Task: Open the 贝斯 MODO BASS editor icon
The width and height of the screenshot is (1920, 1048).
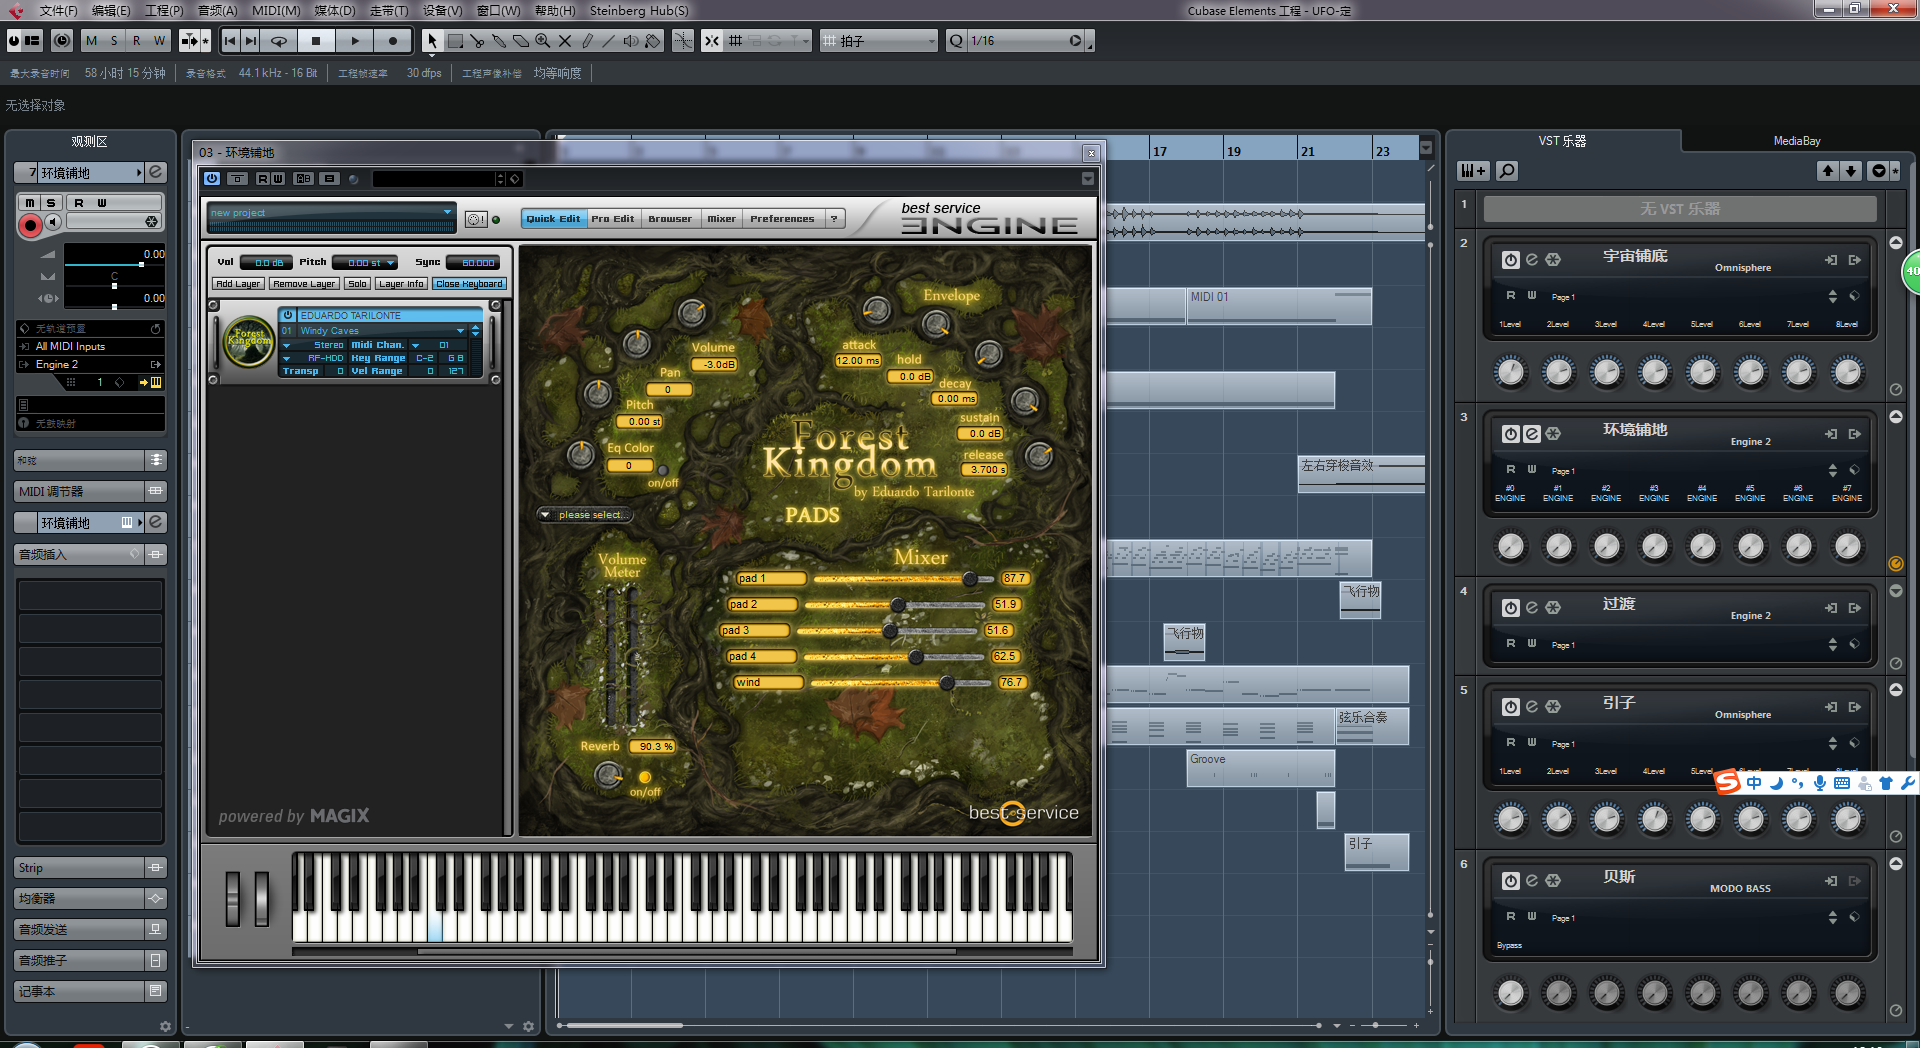Action: 1532,880
